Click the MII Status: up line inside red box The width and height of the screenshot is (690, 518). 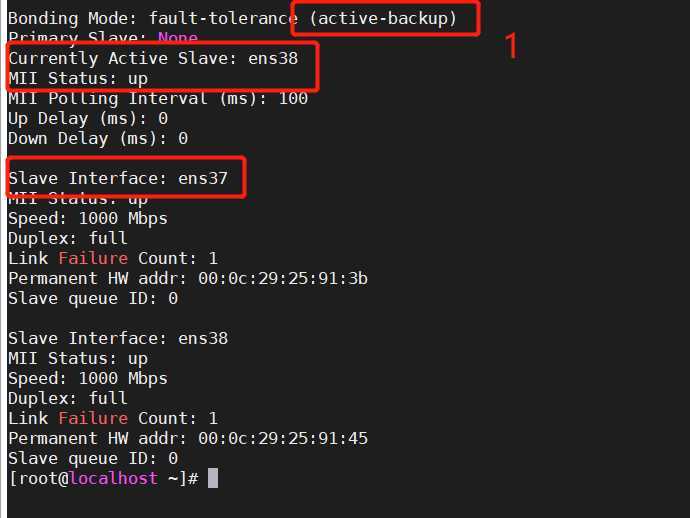[78, 78]
